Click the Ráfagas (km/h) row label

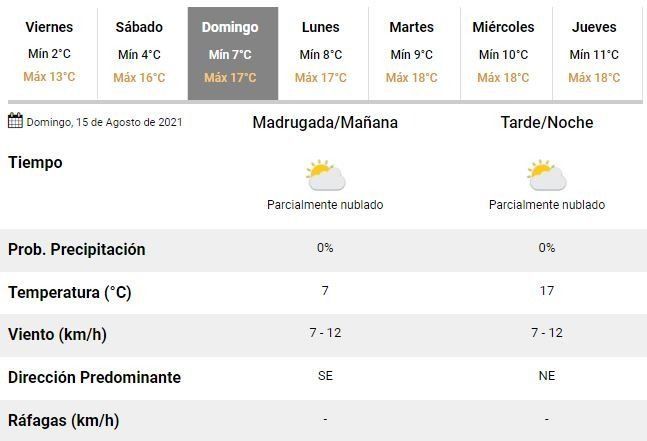click(x=63, y=421)
